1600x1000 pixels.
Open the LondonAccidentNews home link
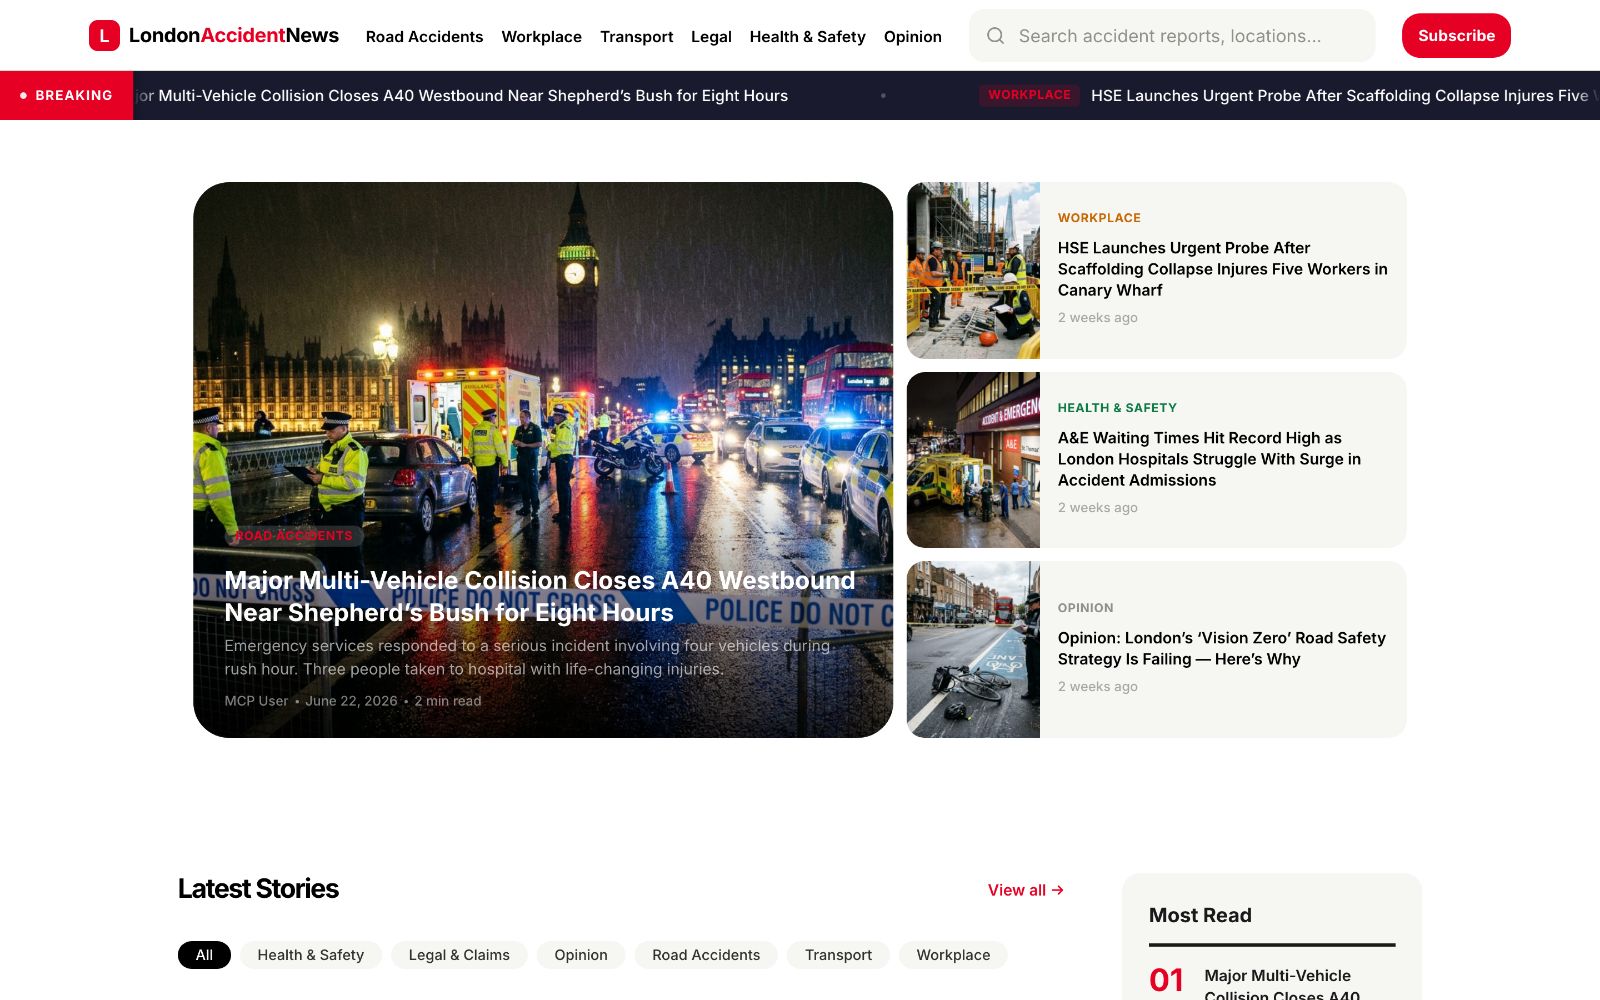[x=214, y=36]
